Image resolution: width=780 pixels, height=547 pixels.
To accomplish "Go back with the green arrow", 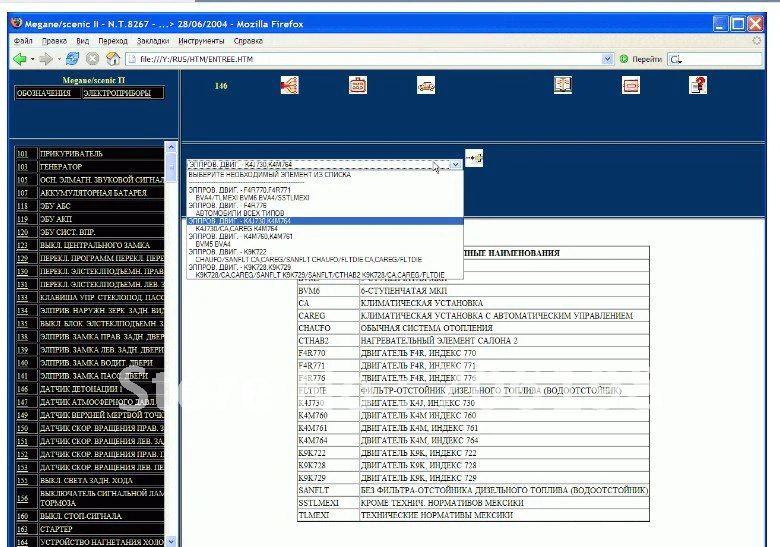I will (x=19, y=59).
